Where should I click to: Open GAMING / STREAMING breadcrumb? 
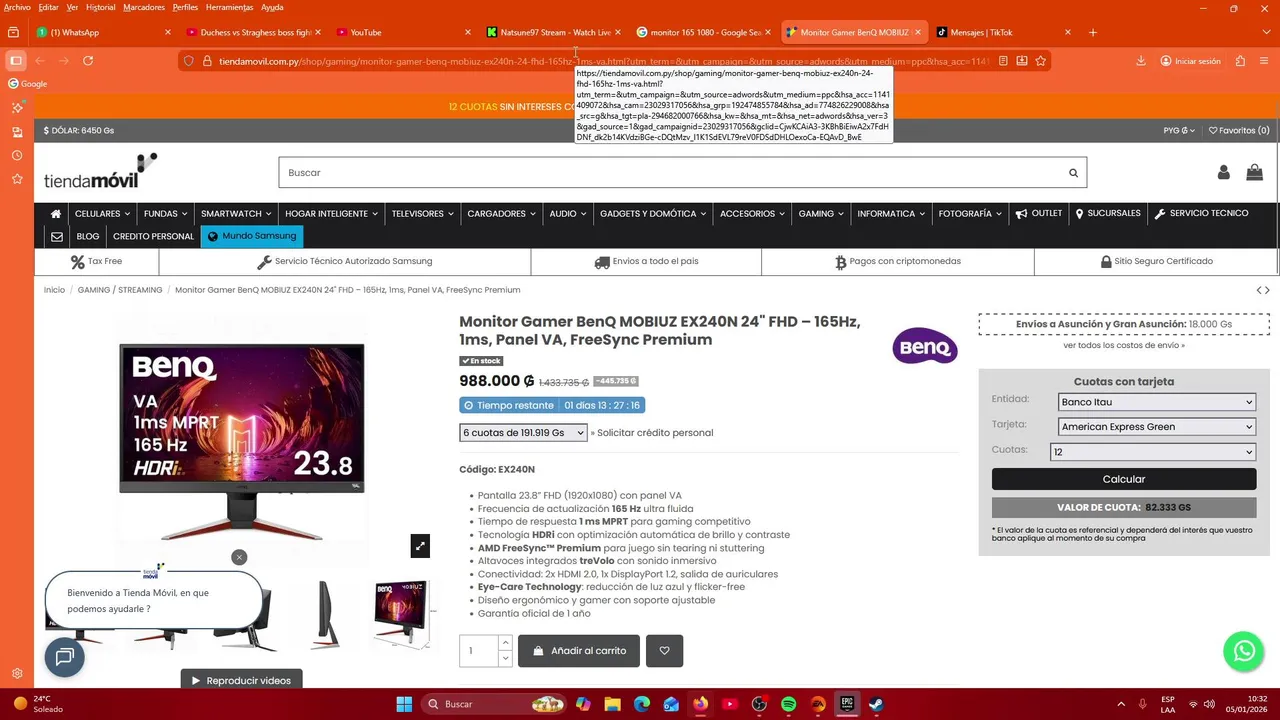(120, 290)
